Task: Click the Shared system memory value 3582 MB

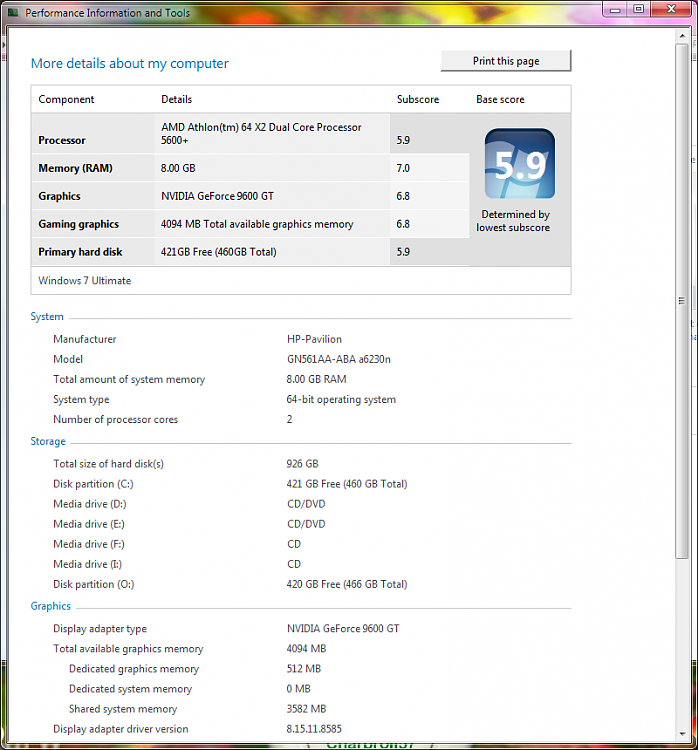Action: (306, 709)
